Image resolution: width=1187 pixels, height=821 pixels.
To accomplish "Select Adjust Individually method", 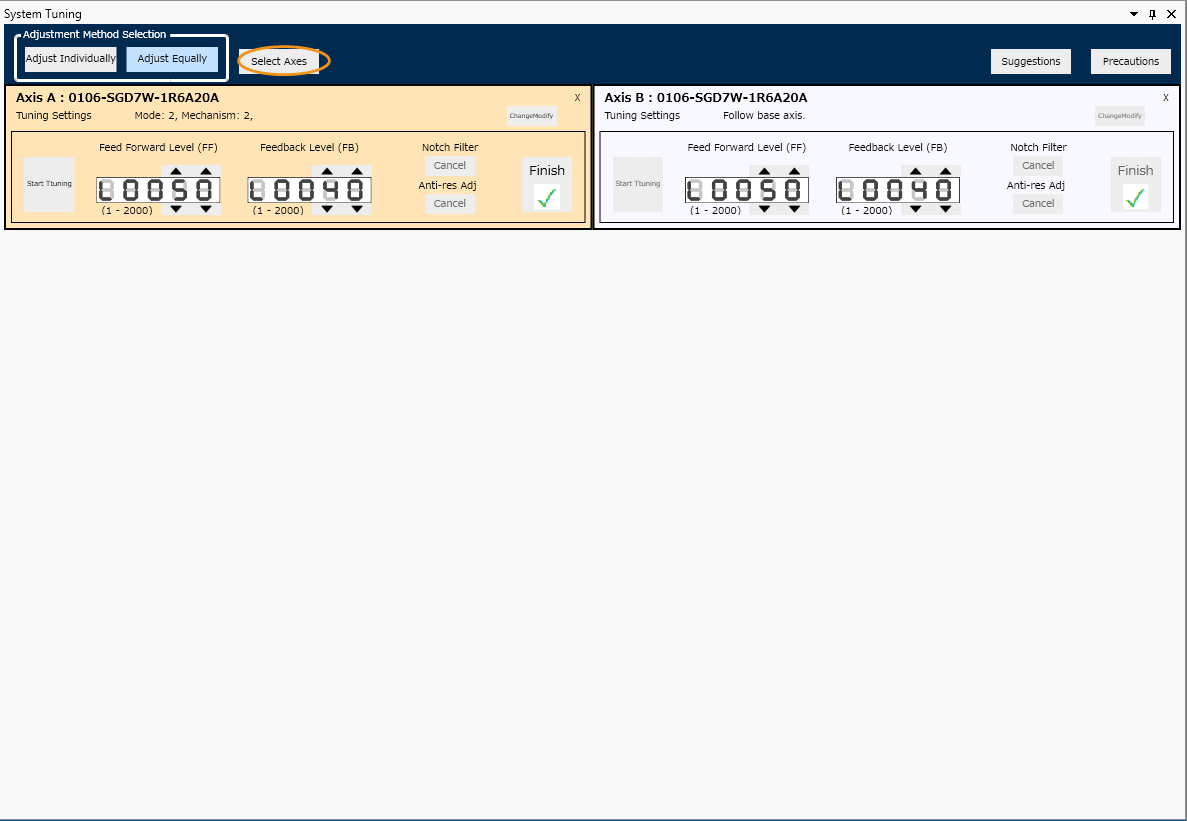I will pos(71,59).
